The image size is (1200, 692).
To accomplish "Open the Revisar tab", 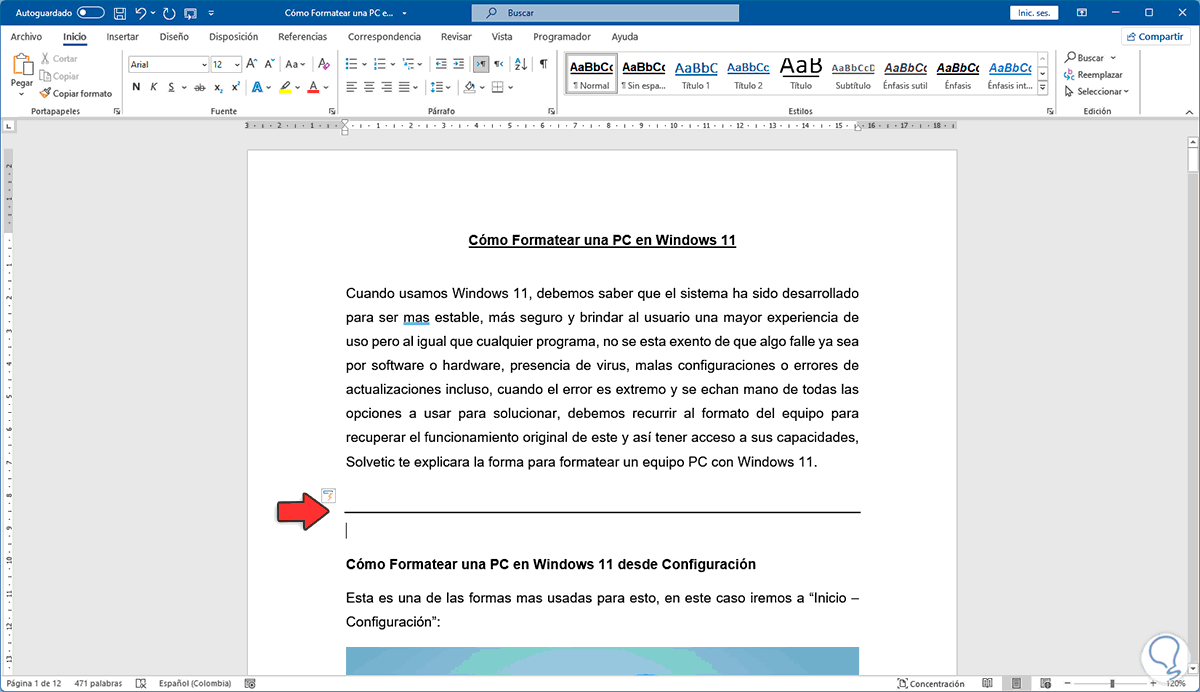I will tap(456, 36).
